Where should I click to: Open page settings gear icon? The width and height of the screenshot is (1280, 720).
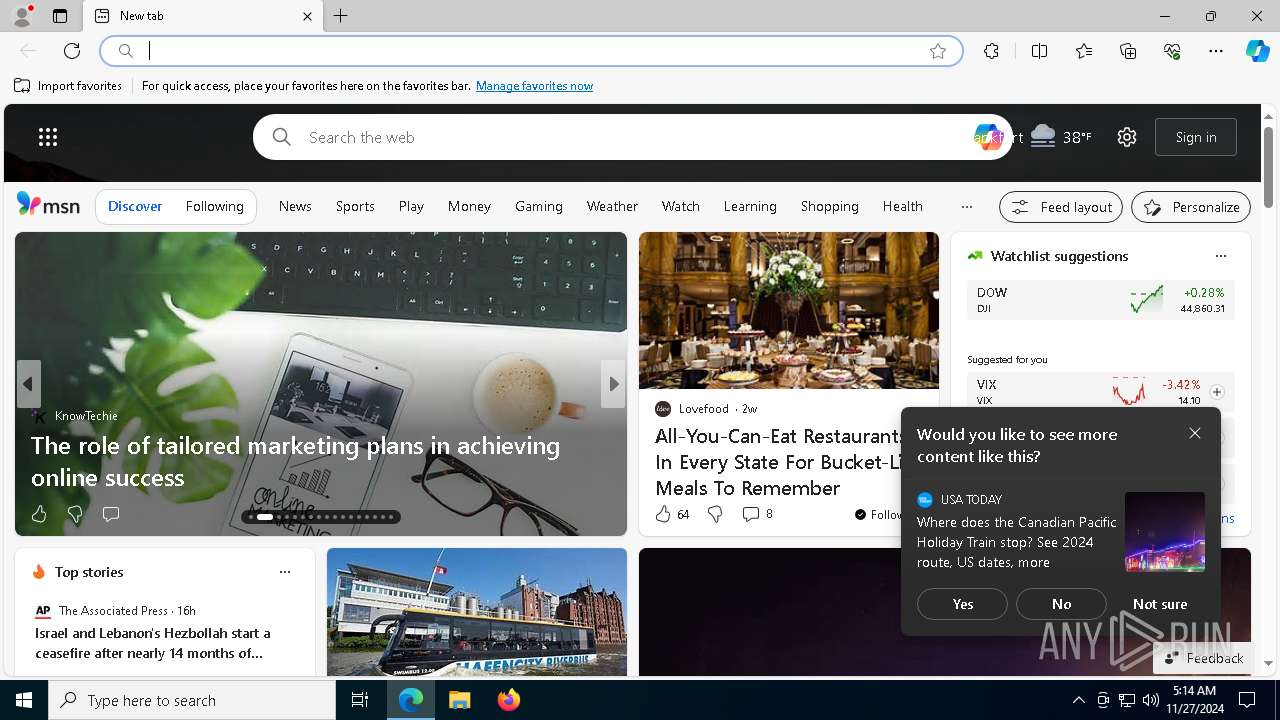1127,137
